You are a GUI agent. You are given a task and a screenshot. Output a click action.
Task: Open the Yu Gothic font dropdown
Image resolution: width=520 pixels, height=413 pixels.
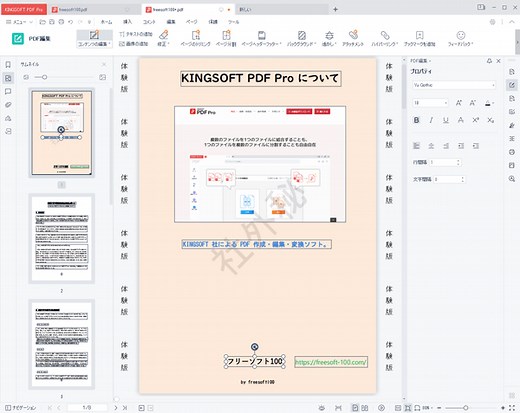(454, 85)
